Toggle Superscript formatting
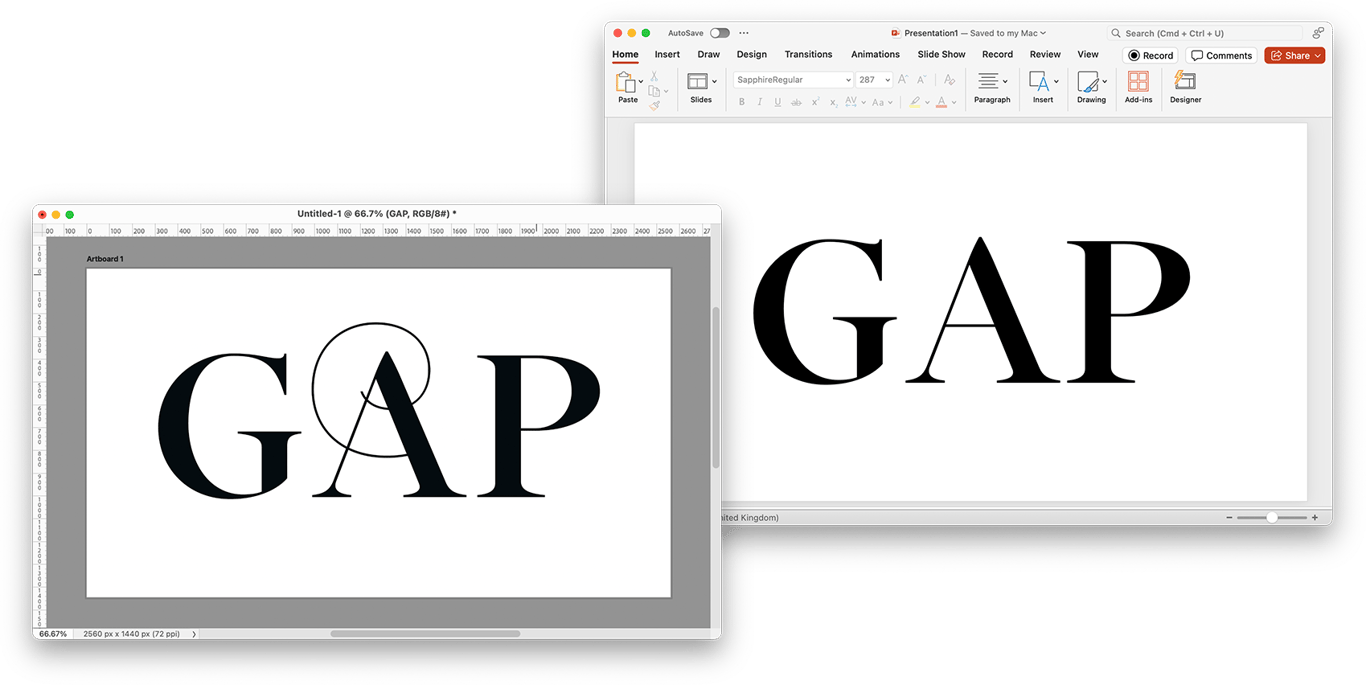1366x685 pixels. click(815, 102)
